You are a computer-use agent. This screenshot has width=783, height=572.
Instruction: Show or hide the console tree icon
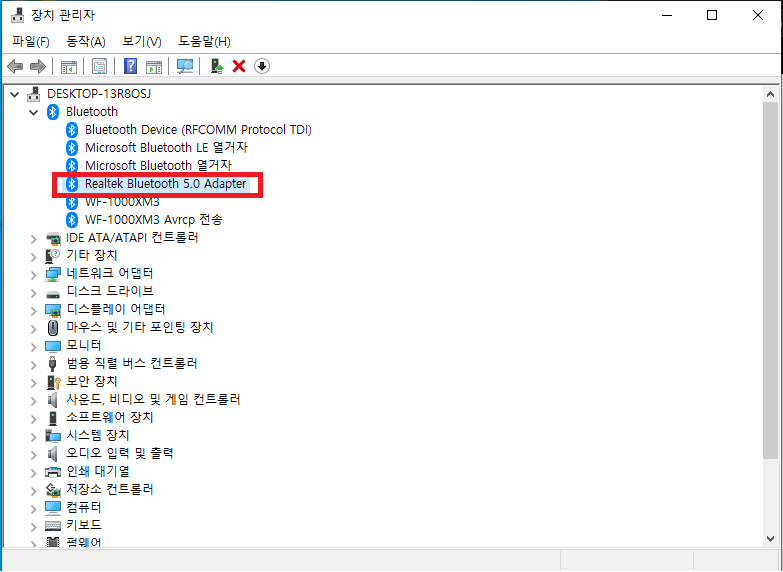[x=69, y=66]
